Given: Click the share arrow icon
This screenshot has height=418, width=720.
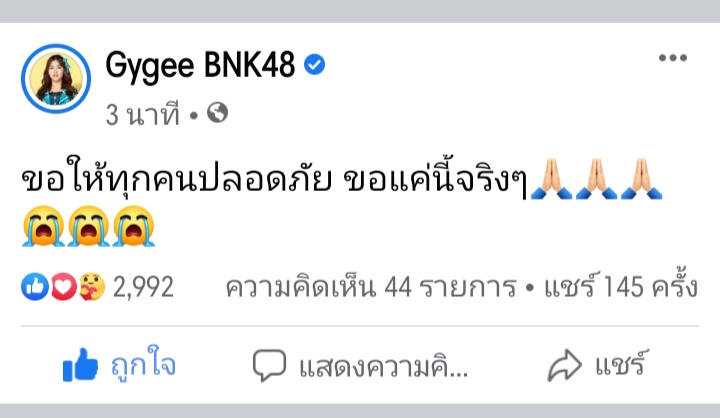Looking at the screenshot, I should click(565, 366).
